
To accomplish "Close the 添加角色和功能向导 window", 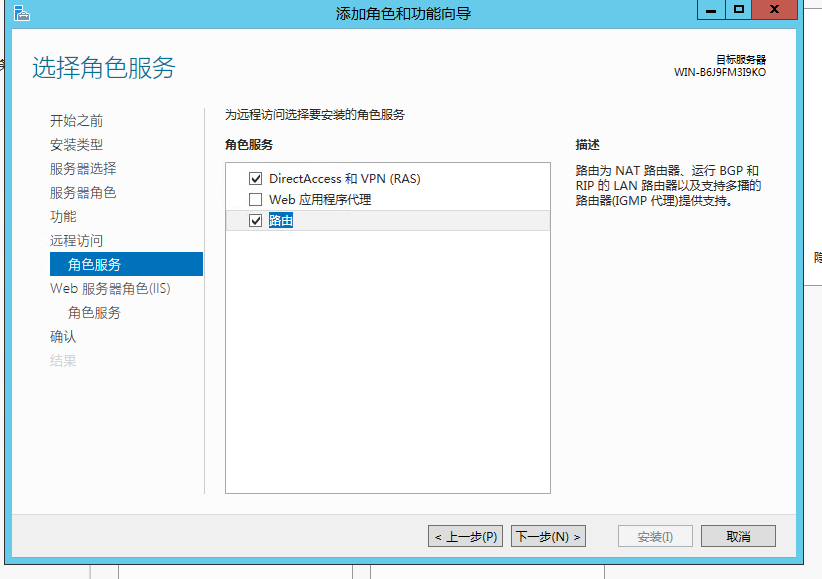I will click(x=774, y=9).
